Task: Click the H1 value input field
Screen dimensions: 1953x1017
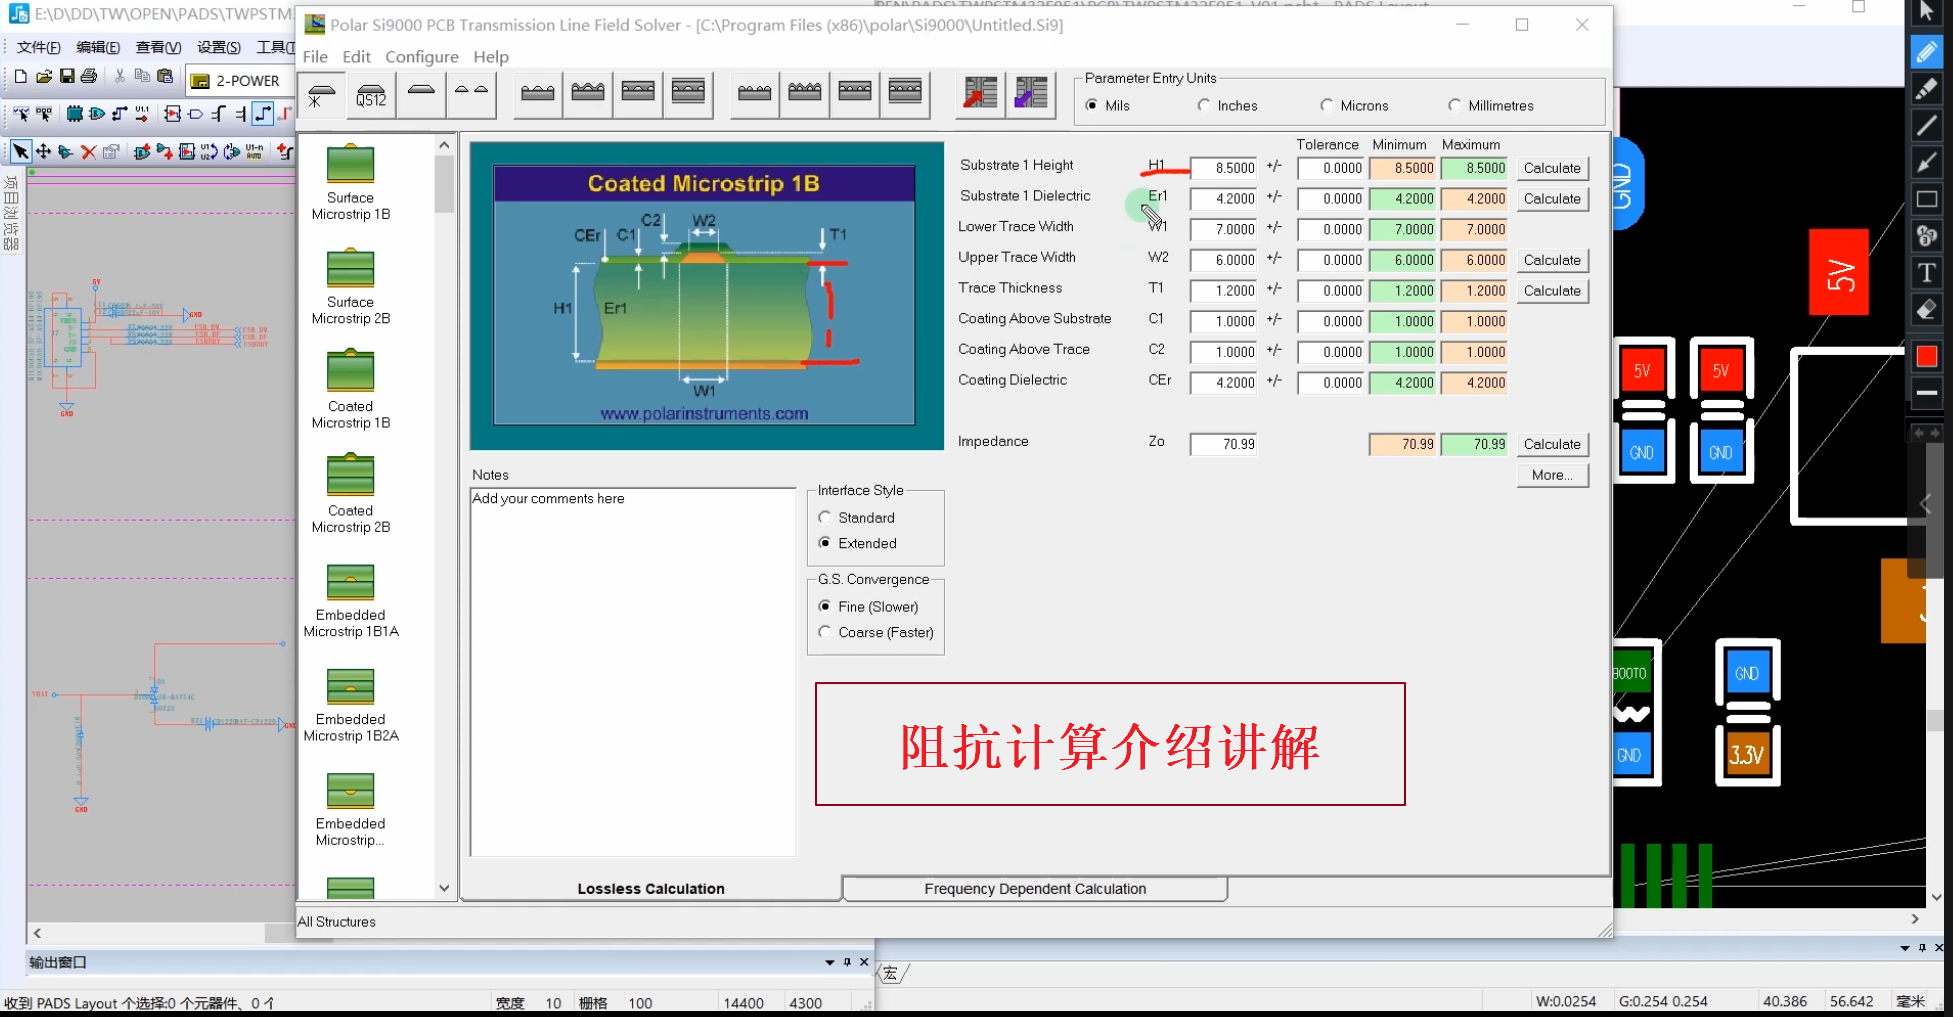Action: coord(1223,168)
